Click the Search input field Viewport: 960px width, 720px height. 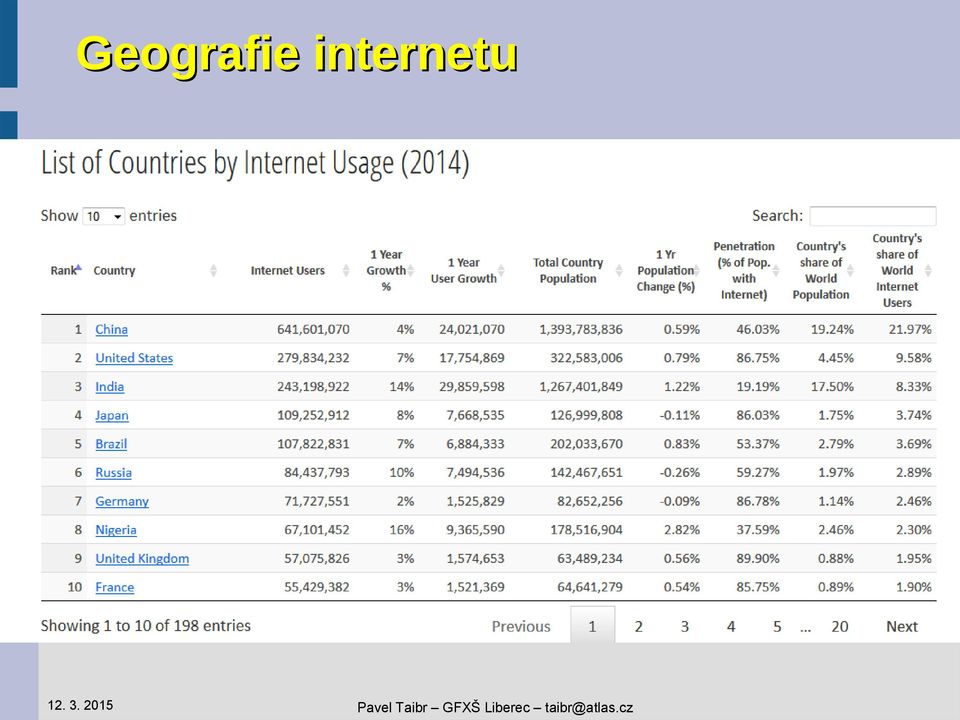(x=872, y=216)
